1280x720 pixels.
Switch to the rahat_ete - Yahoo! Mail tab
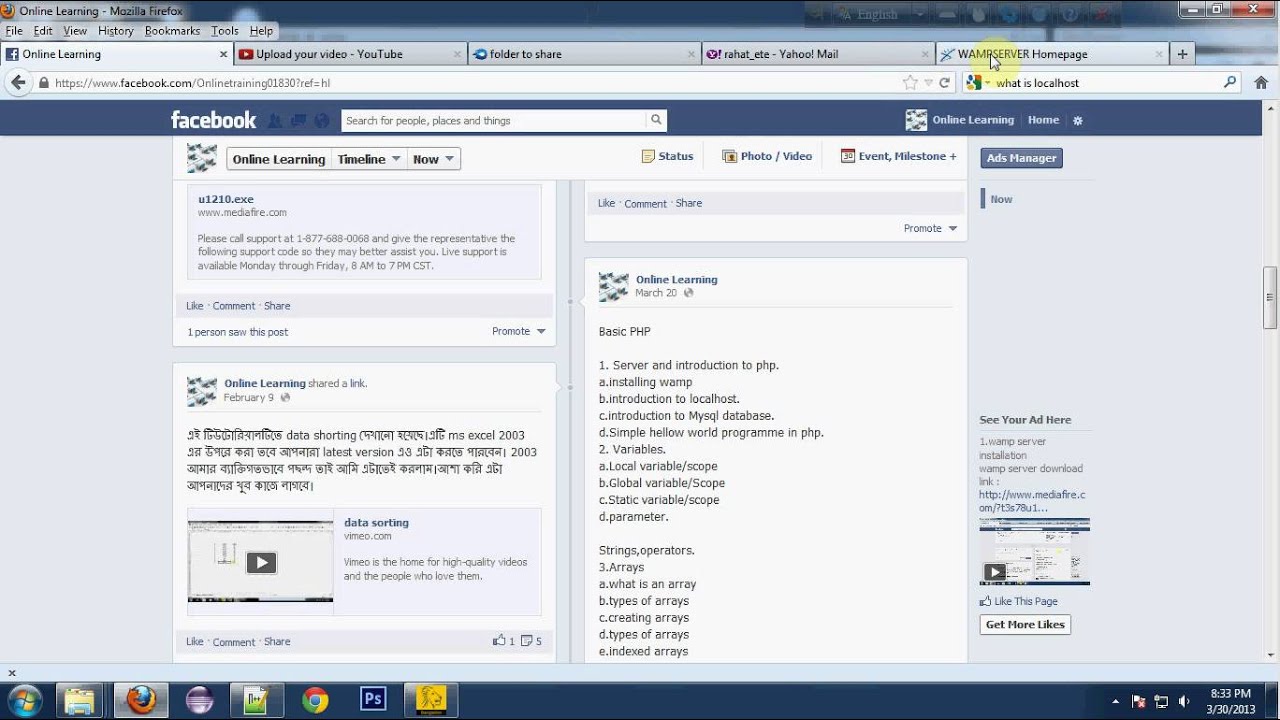tap(818, 54)
